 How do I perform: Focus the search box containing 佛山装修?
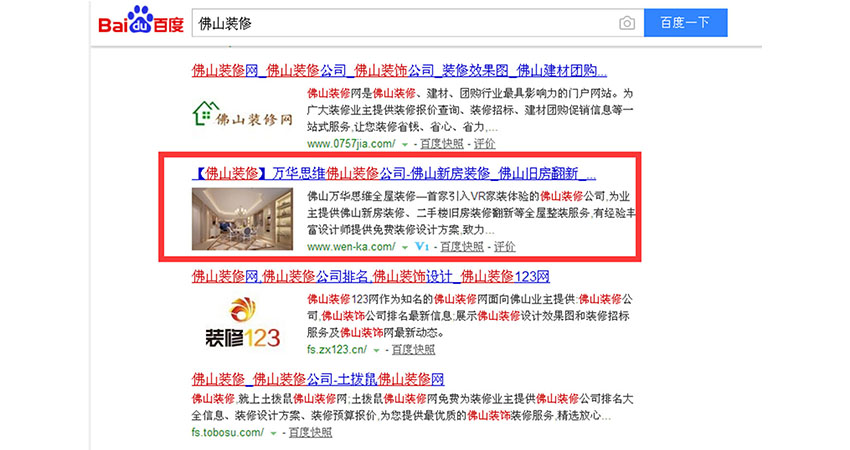pos(404,23)
